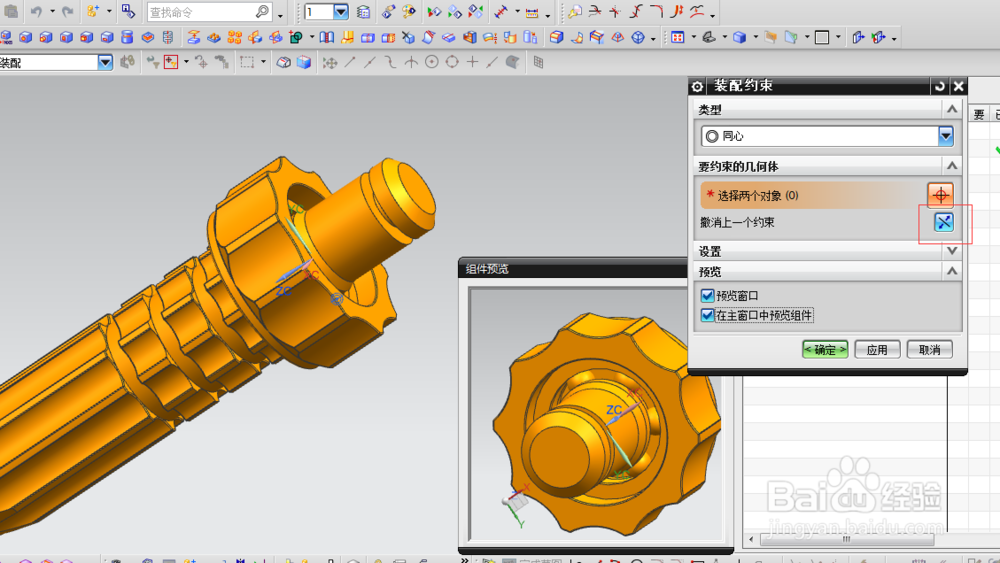Toggle the 预览窗口 checkbox

pyautogui.click(x=707, y=295)
